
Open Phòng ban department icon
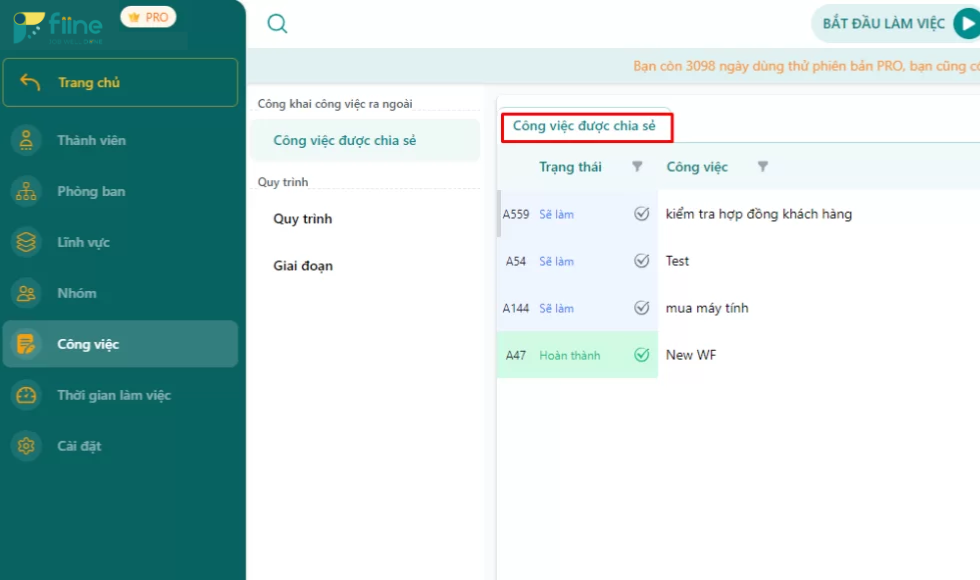point(26,192)
